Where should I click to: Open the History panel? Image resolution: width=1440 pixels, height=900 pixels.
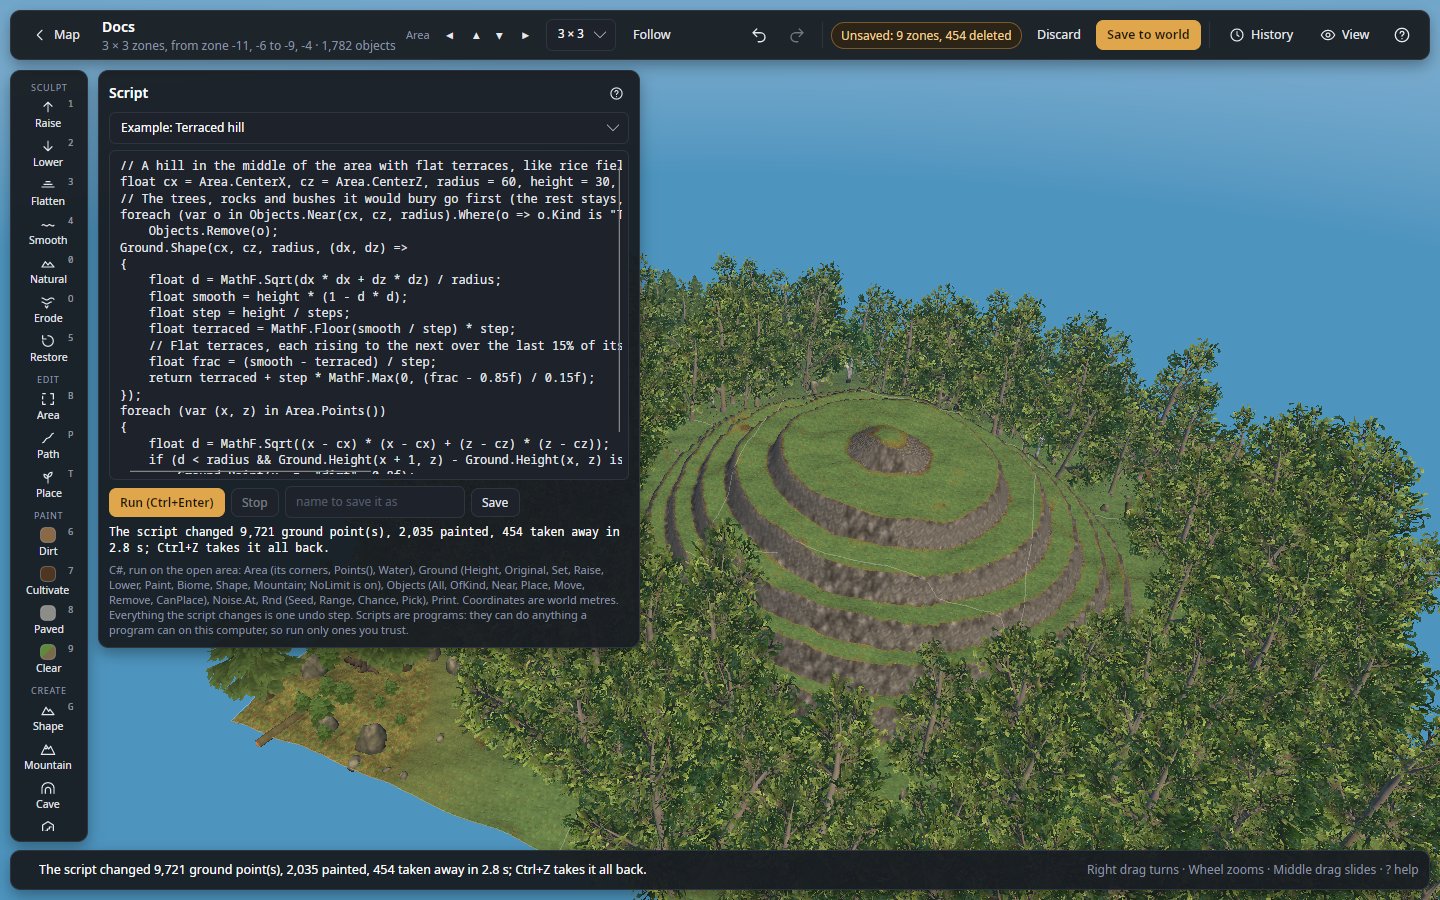point(1261,35)
